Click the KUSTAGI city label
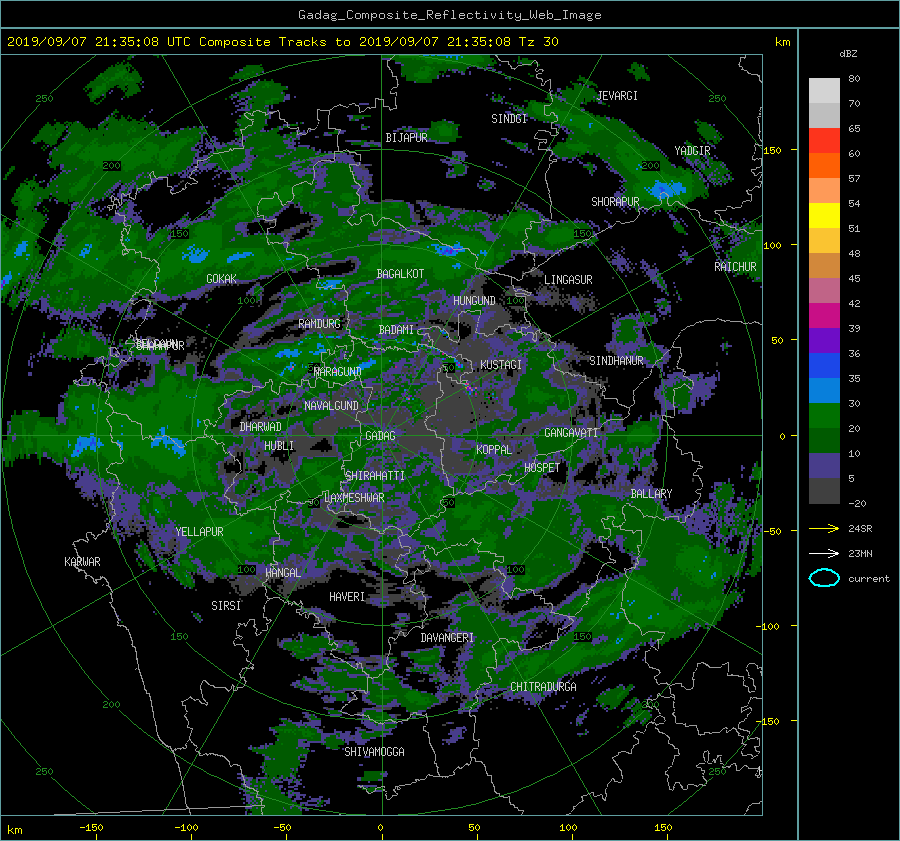 [501, 365]
